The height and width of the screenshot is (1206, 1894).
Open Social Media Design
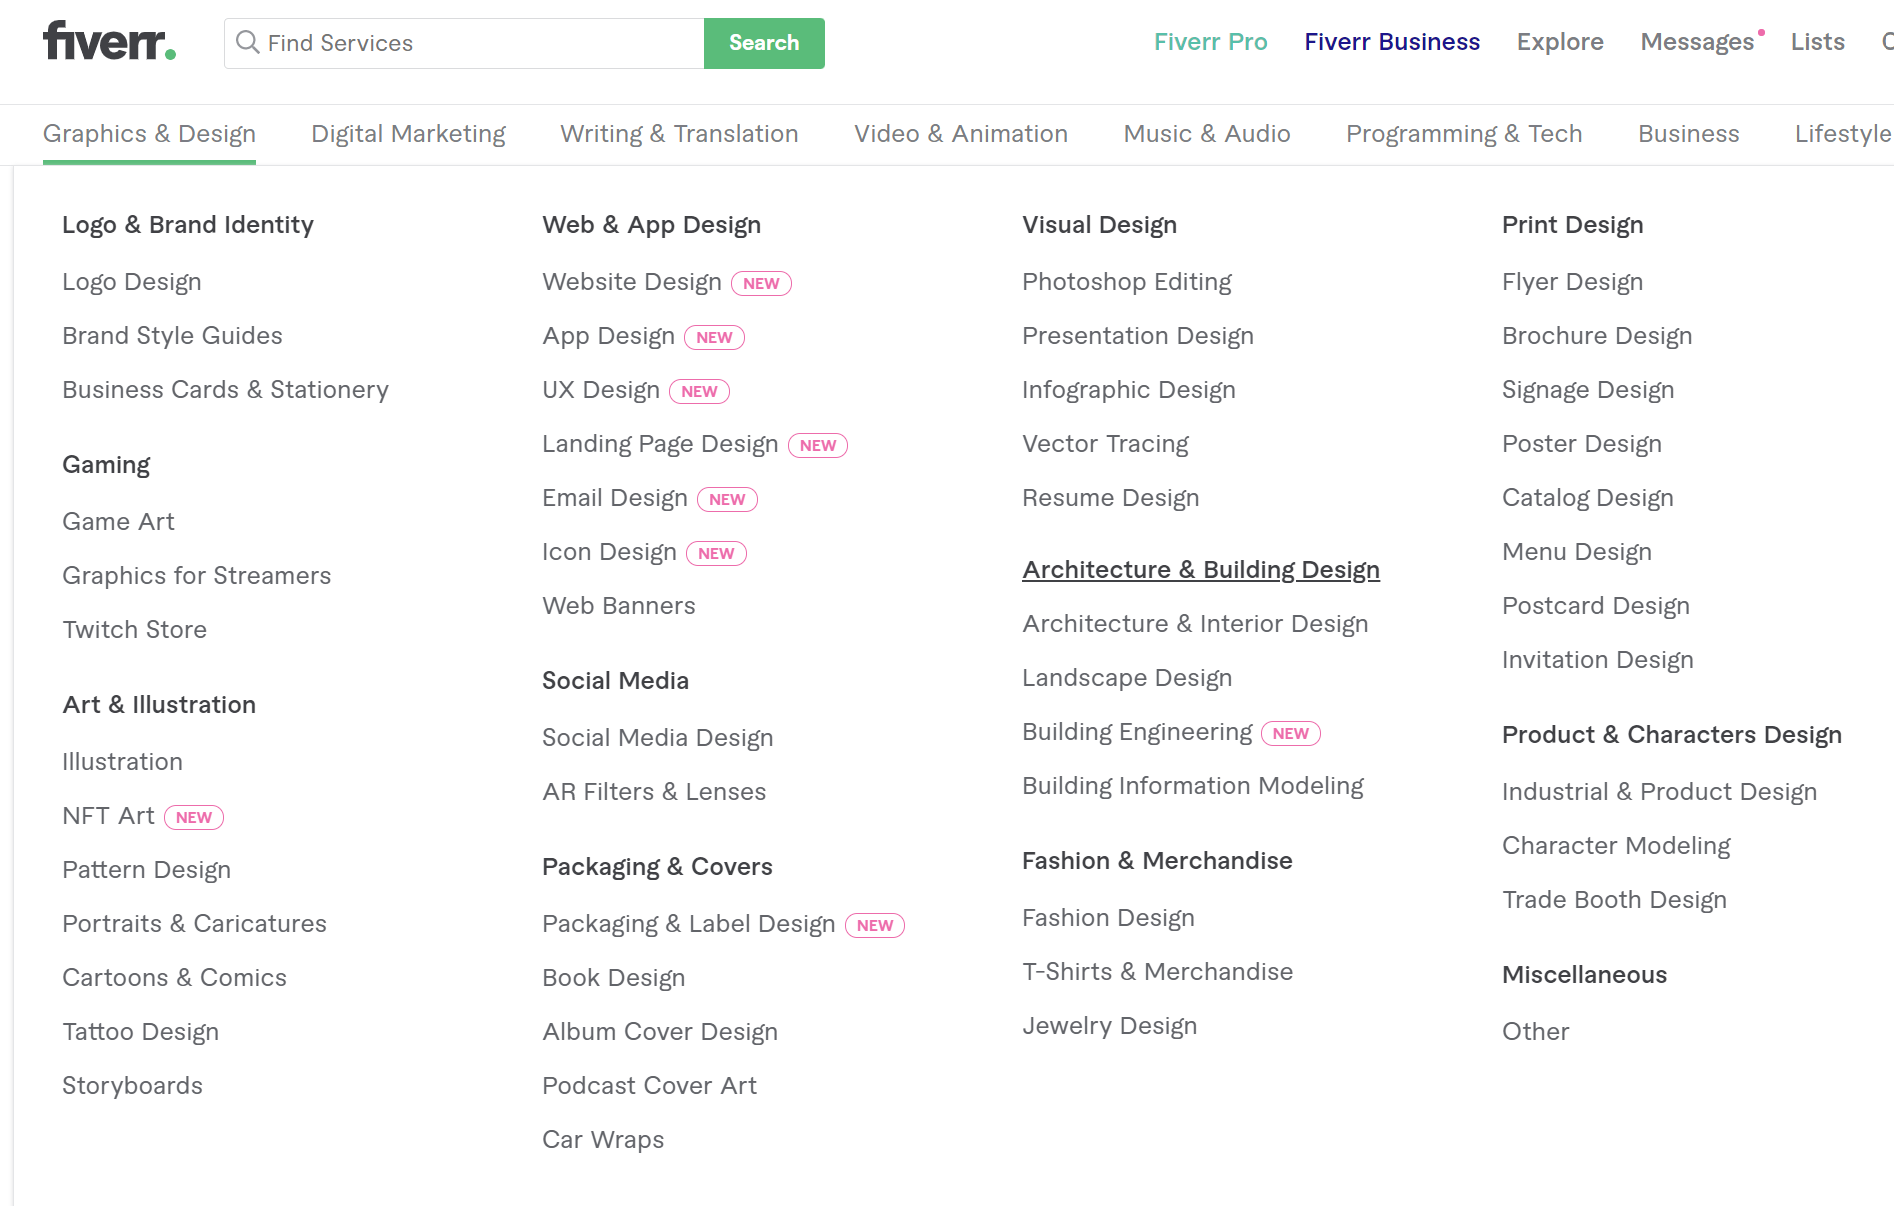pyautogui.click(x=658, y=738)
